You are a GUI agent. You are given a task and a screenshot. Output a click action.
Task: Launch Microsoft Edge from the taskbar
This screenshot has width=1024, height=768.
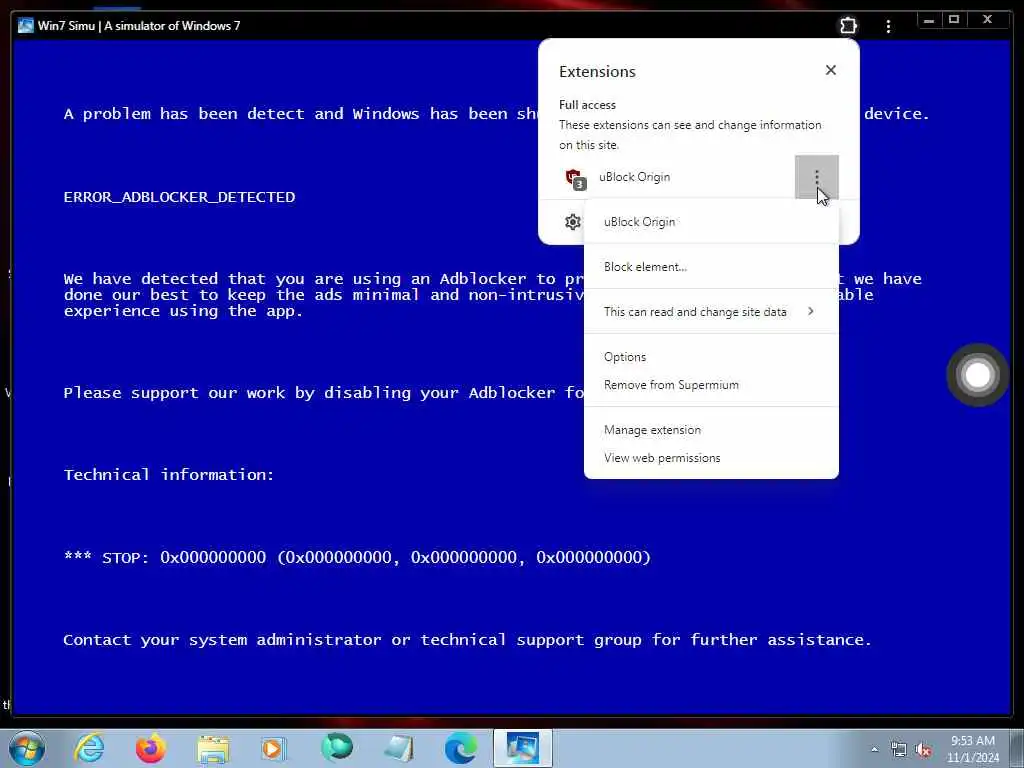pyautogui.click(x=461, y=748)
